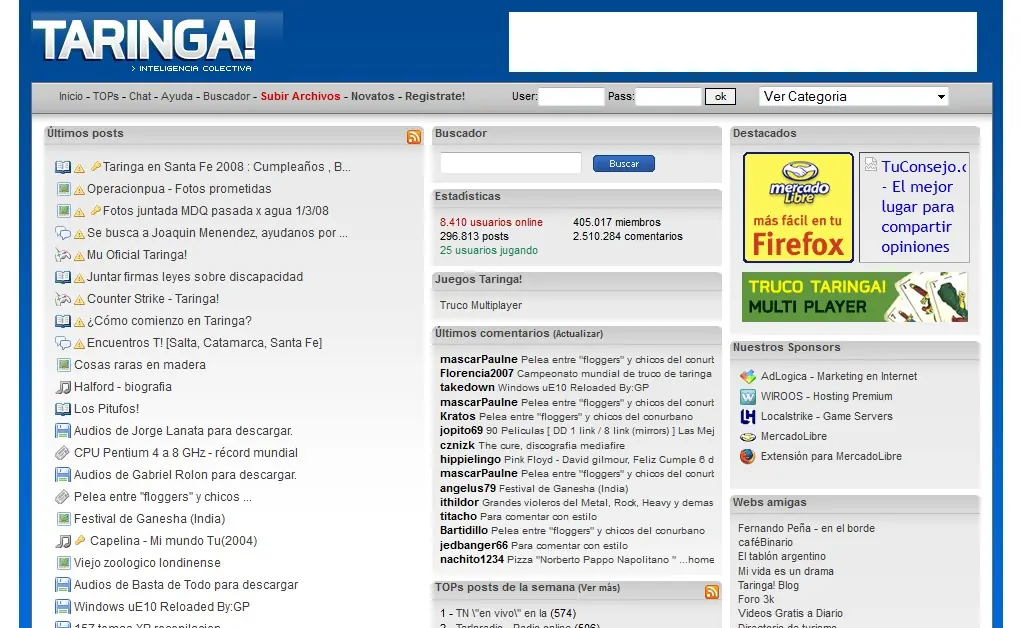Click the image icon beside Festival de Ganesha
This screenshot has height=628, width=1021.
coord(63,519)
